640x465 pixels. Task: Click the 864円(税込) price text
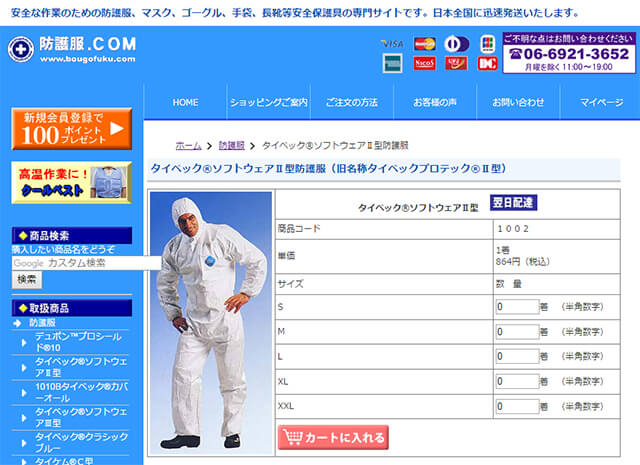point(523,262)
